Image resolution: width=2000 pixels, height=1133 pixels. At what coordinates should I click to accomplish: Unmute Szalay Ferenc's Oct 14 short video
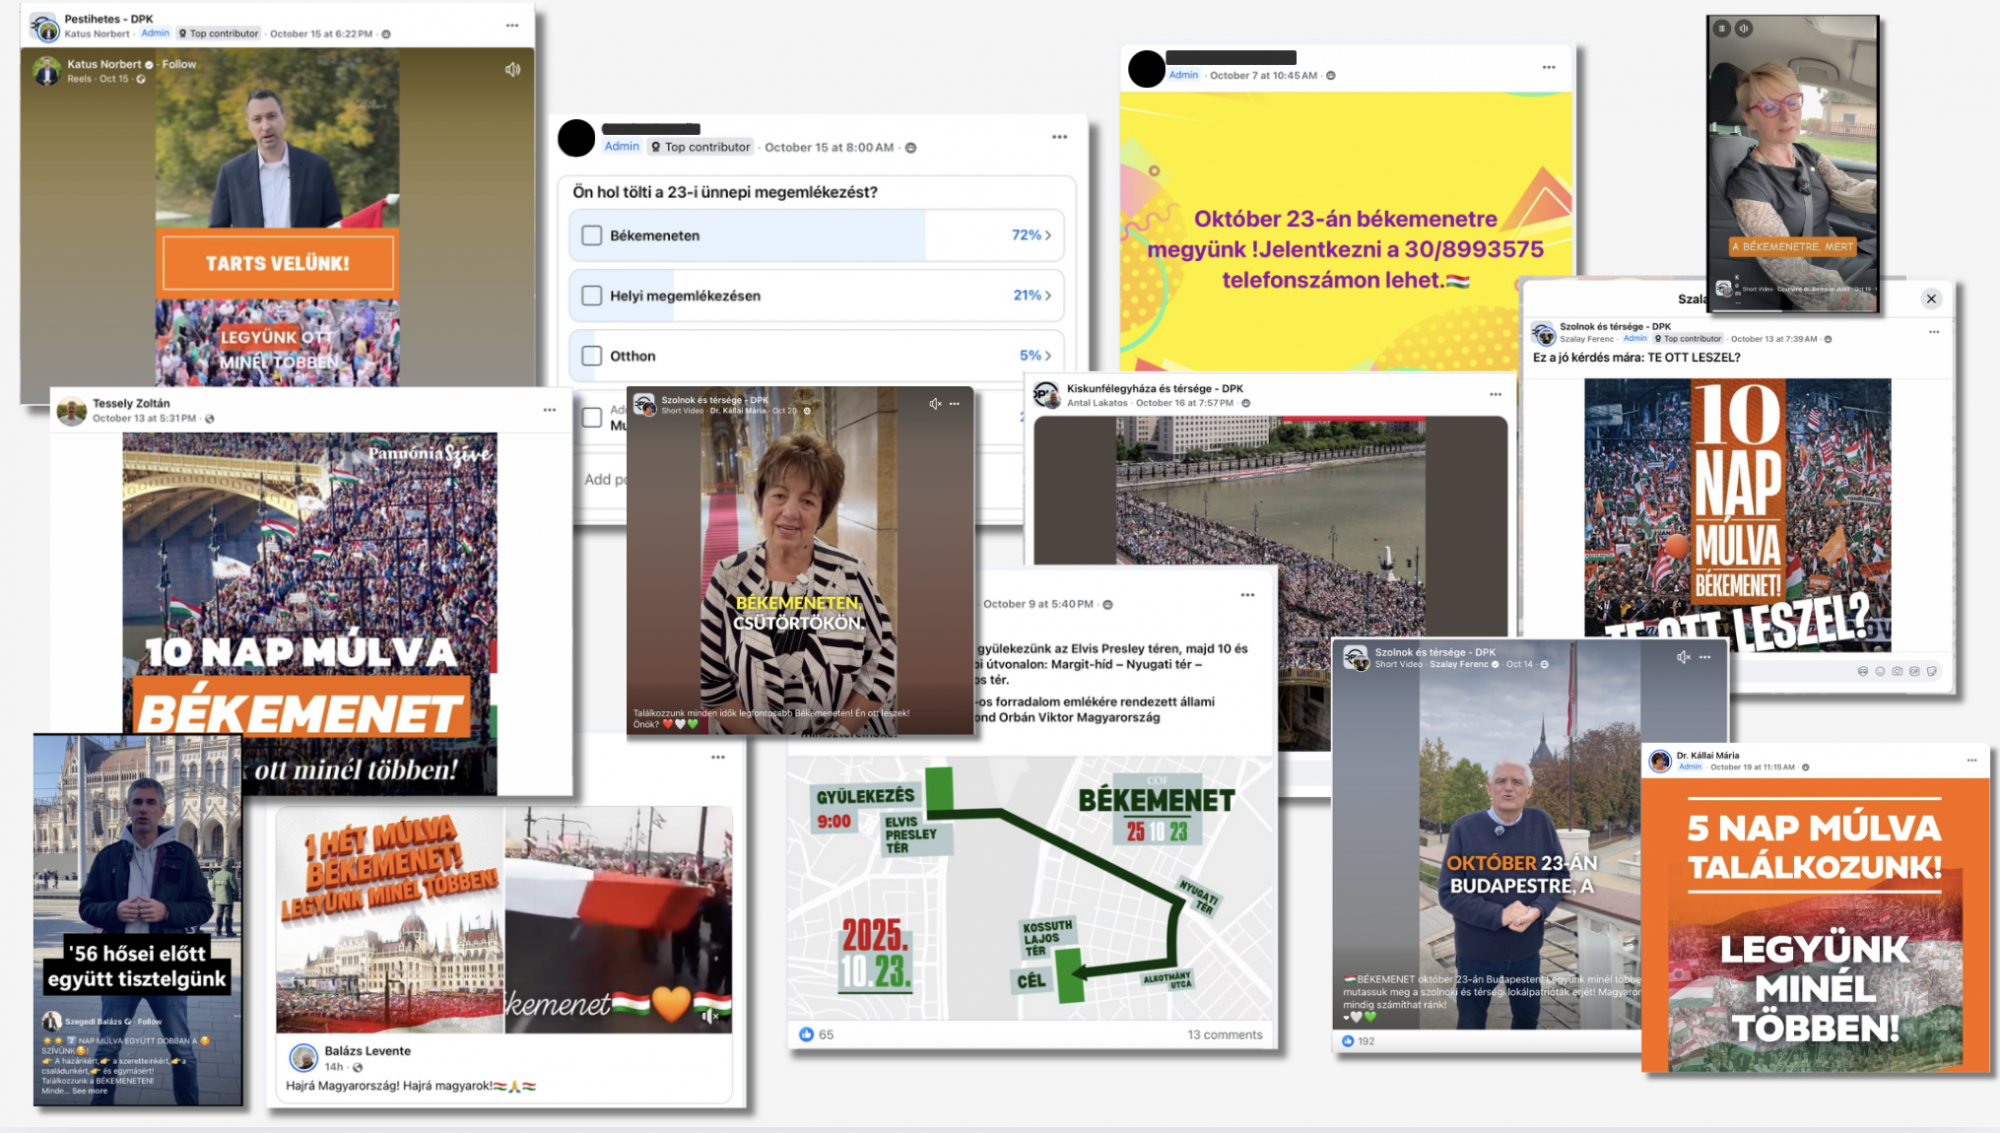[1683, 657]
